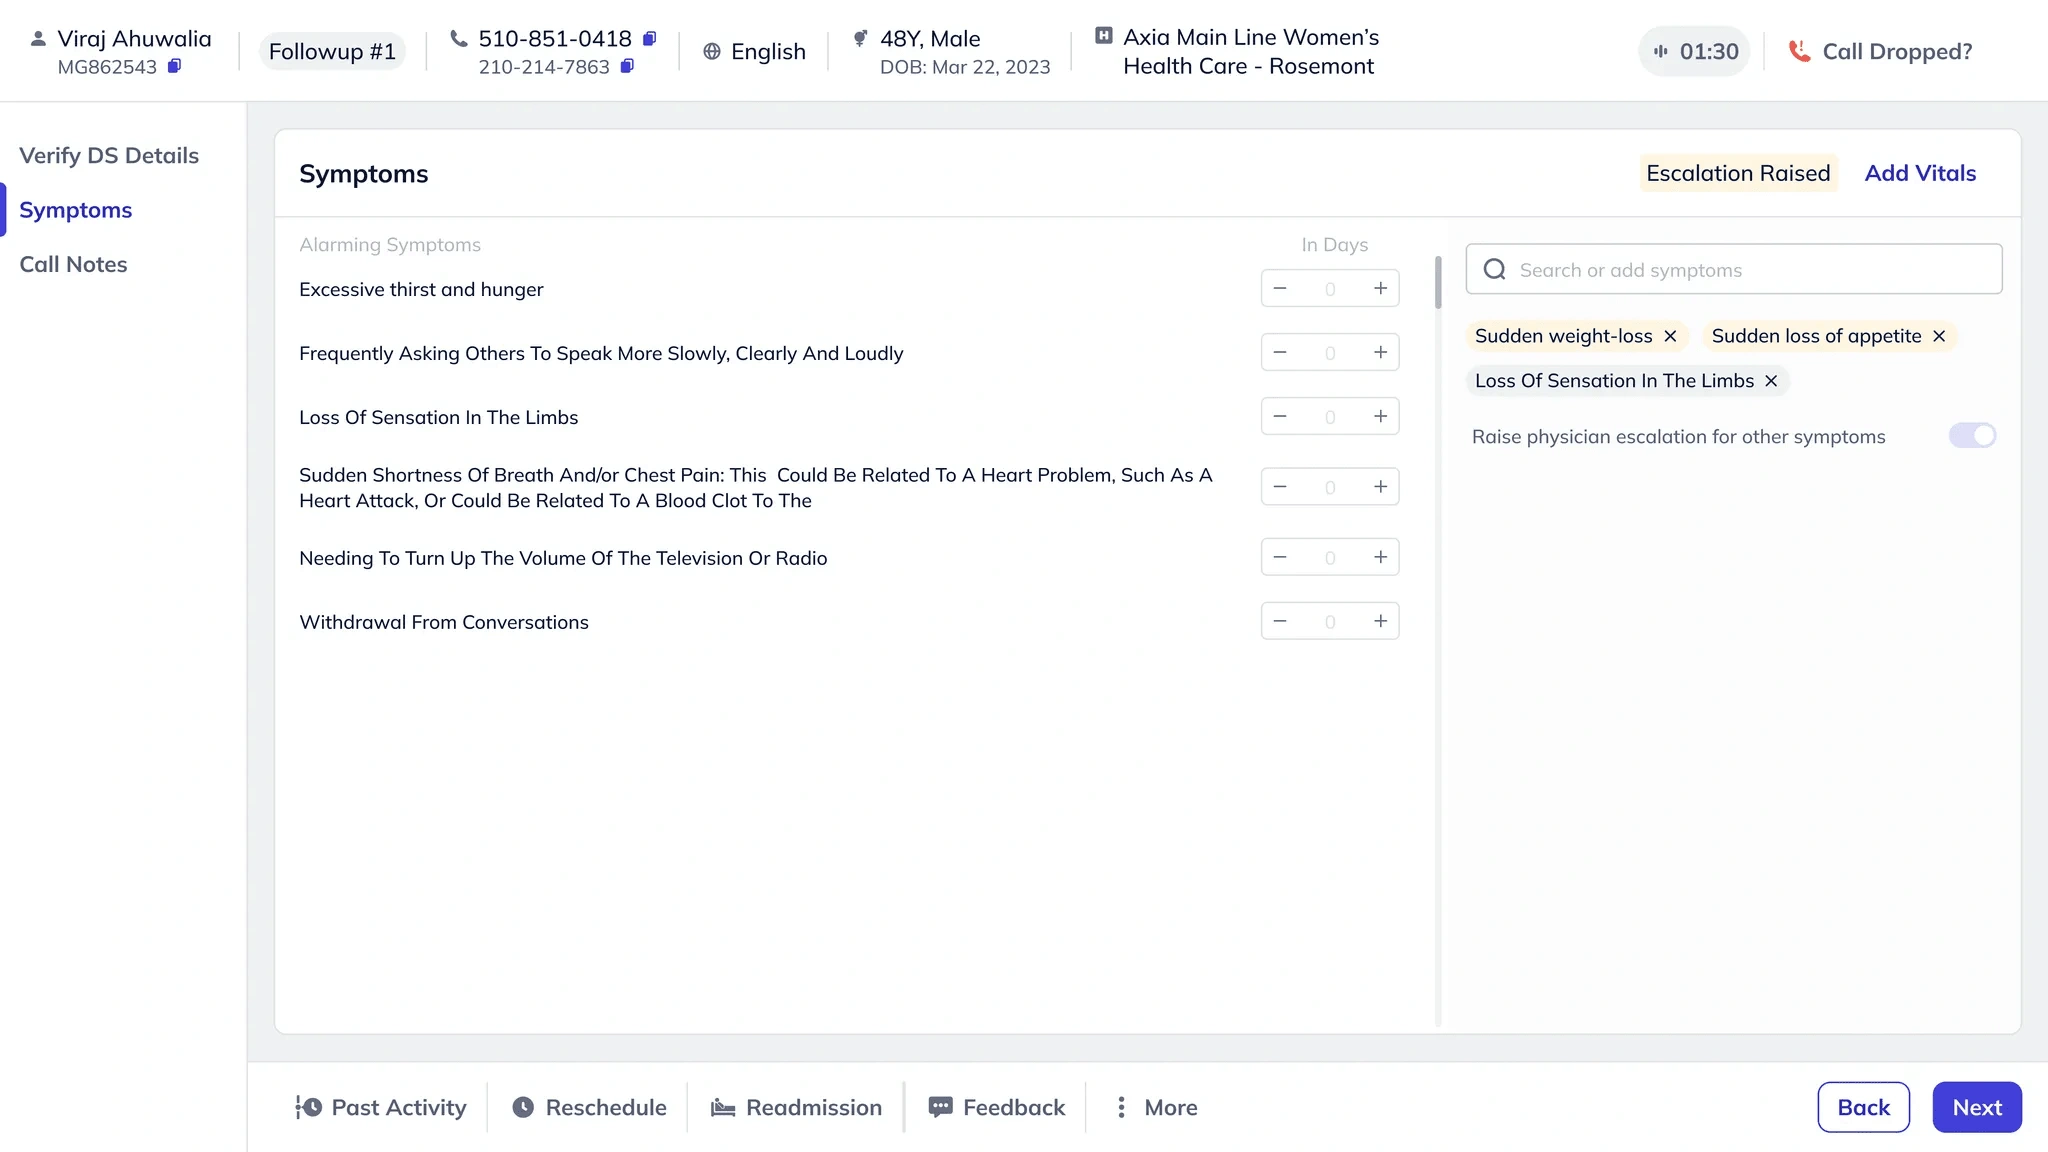Increase days for Excessive thirst and hunger
Screen dimensions: 2048x1152
tap(1380, 288)
